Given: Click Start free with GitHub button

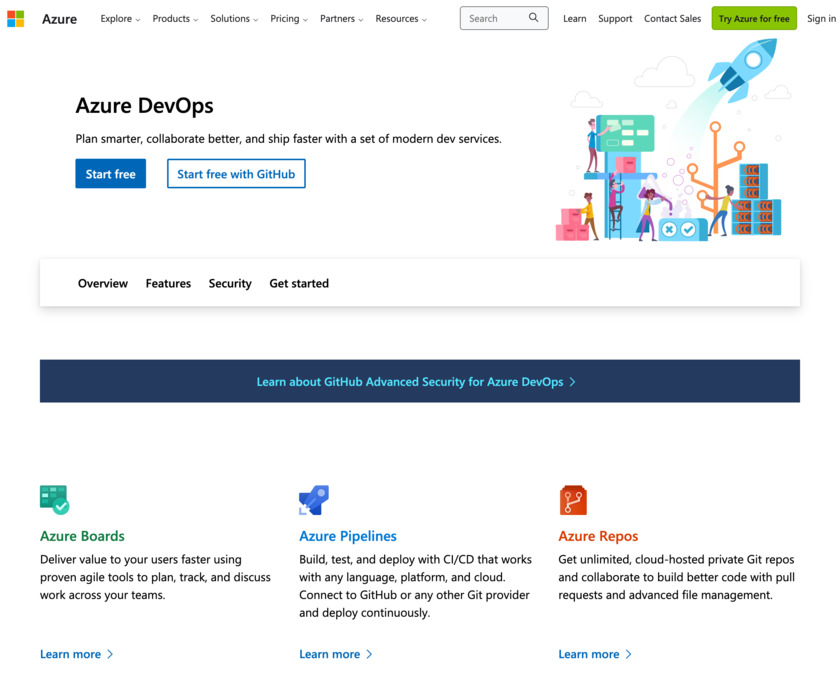Looking at the screenshot, I should pos(236,174).
